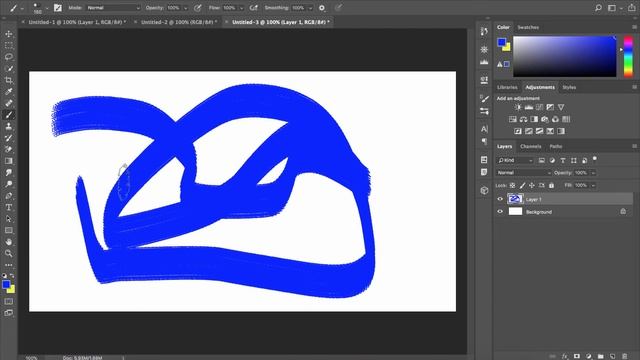Screen dimensions: 640x360
Task: Select the Clone Stamp tool
Action: [9, 126]
